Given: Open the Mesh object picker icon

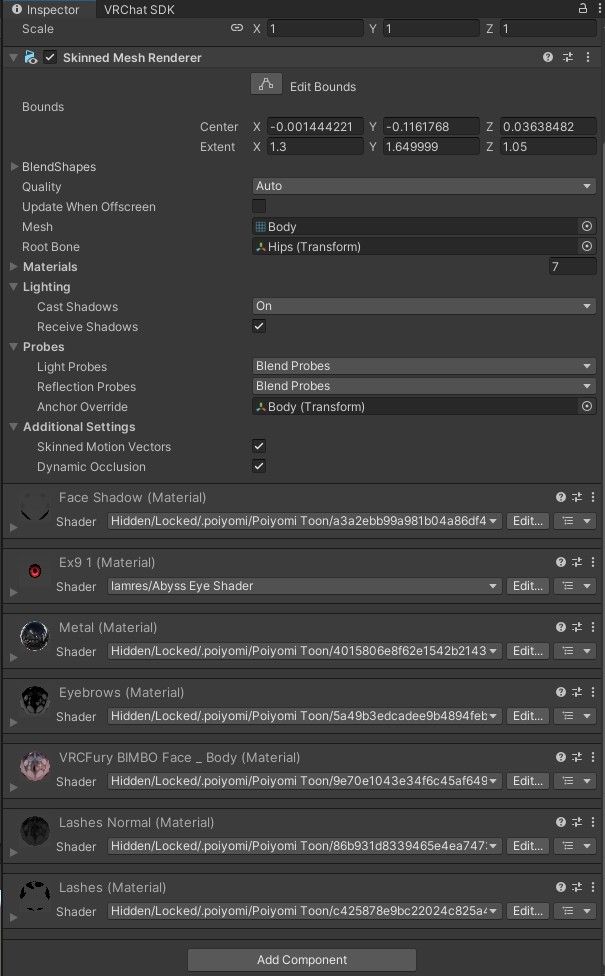Looking at the screenshot, I should (x=586, y=226).
